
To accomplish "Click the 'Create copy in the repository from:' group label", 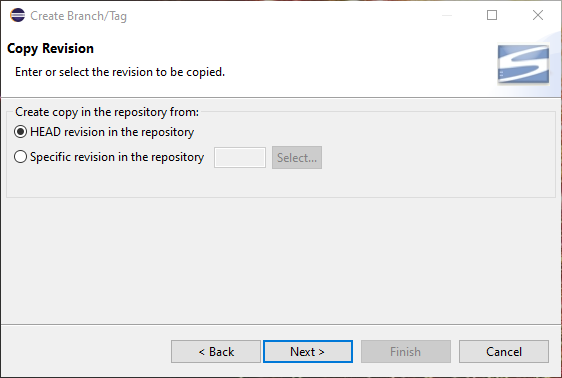I will click(107, 112).
